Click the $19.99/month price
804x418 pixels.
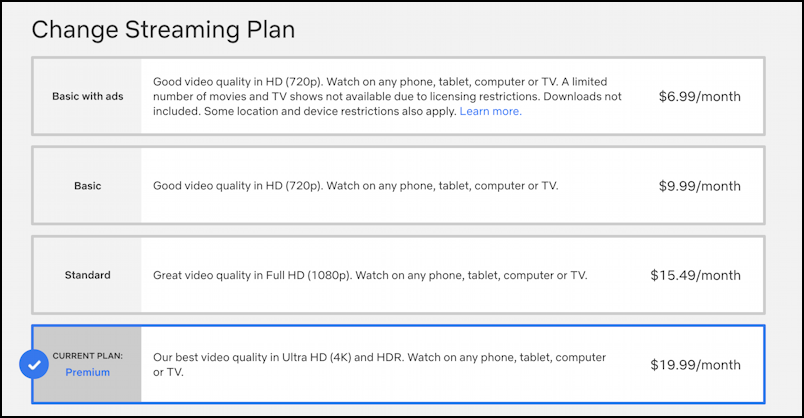[695, 365]
